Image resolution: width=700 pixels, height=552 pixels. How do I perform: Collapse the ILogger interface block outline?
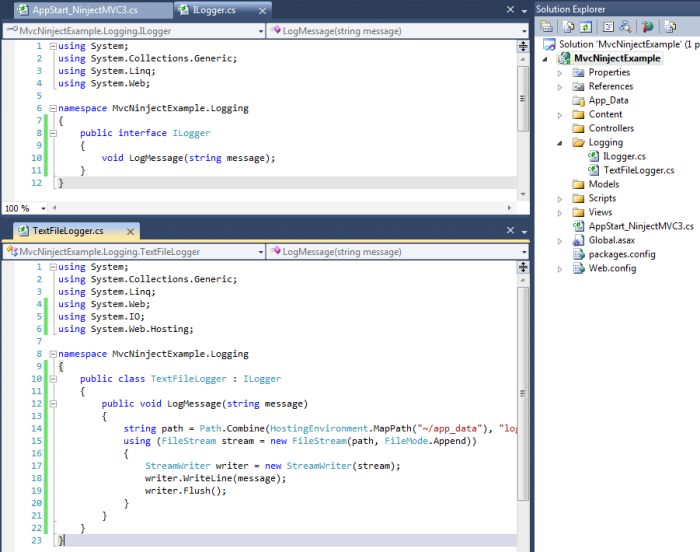click(53, 133)
